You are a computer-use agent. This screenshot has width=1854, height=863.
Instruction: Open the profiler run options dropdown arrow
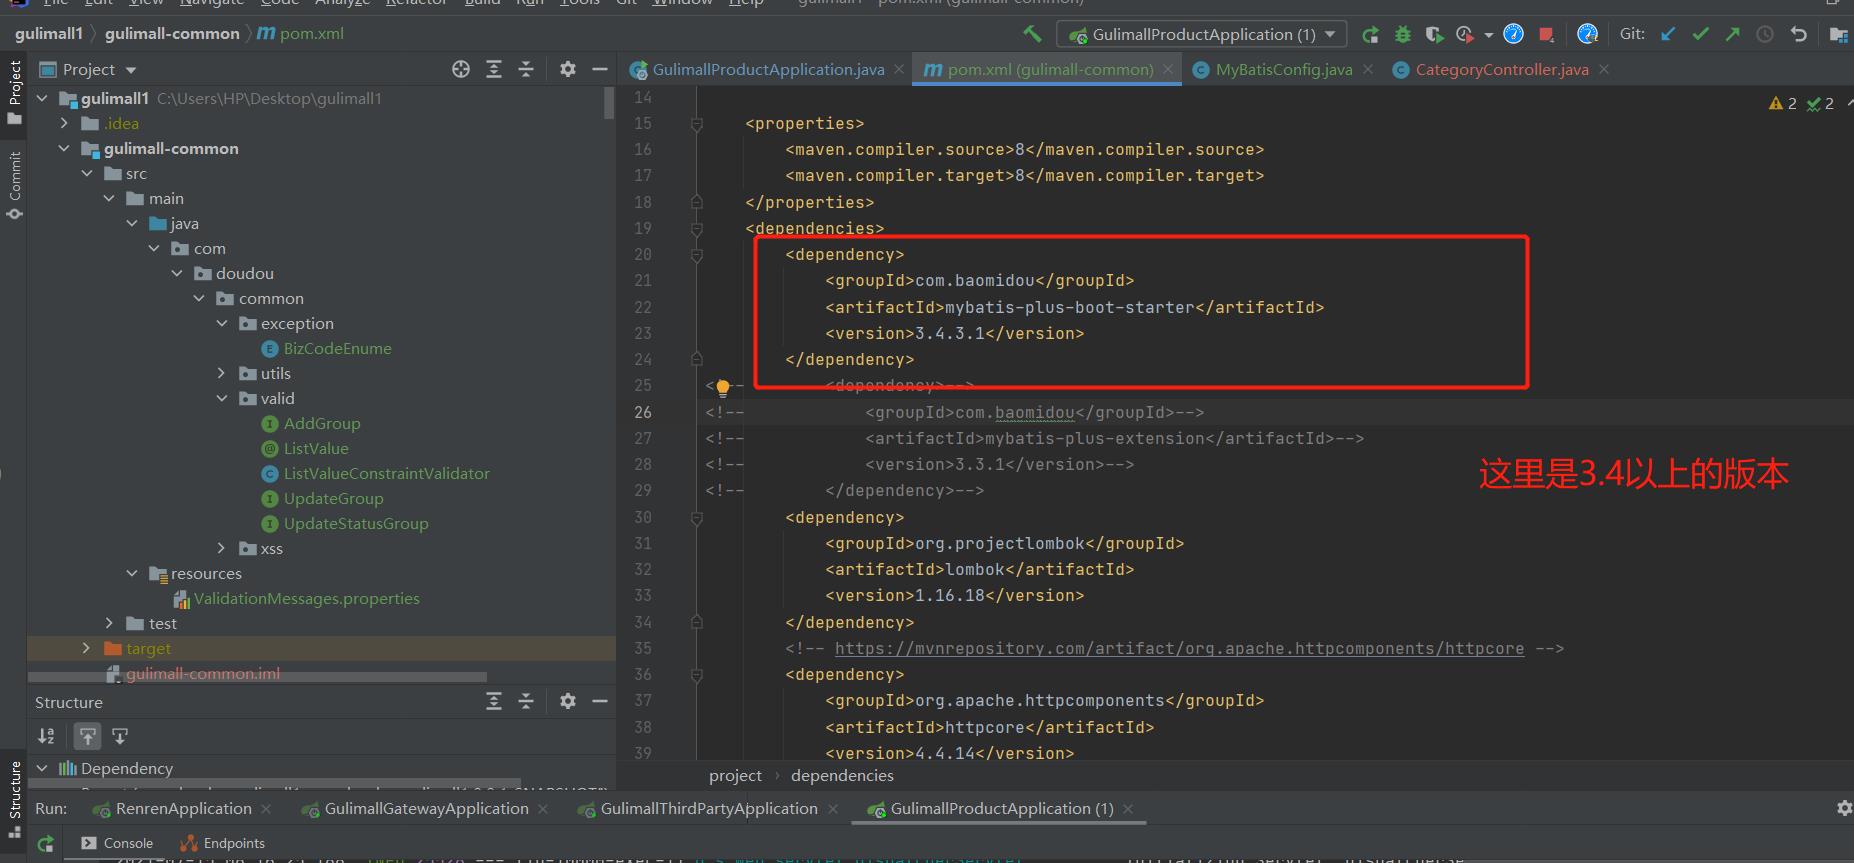point(1488,35)
